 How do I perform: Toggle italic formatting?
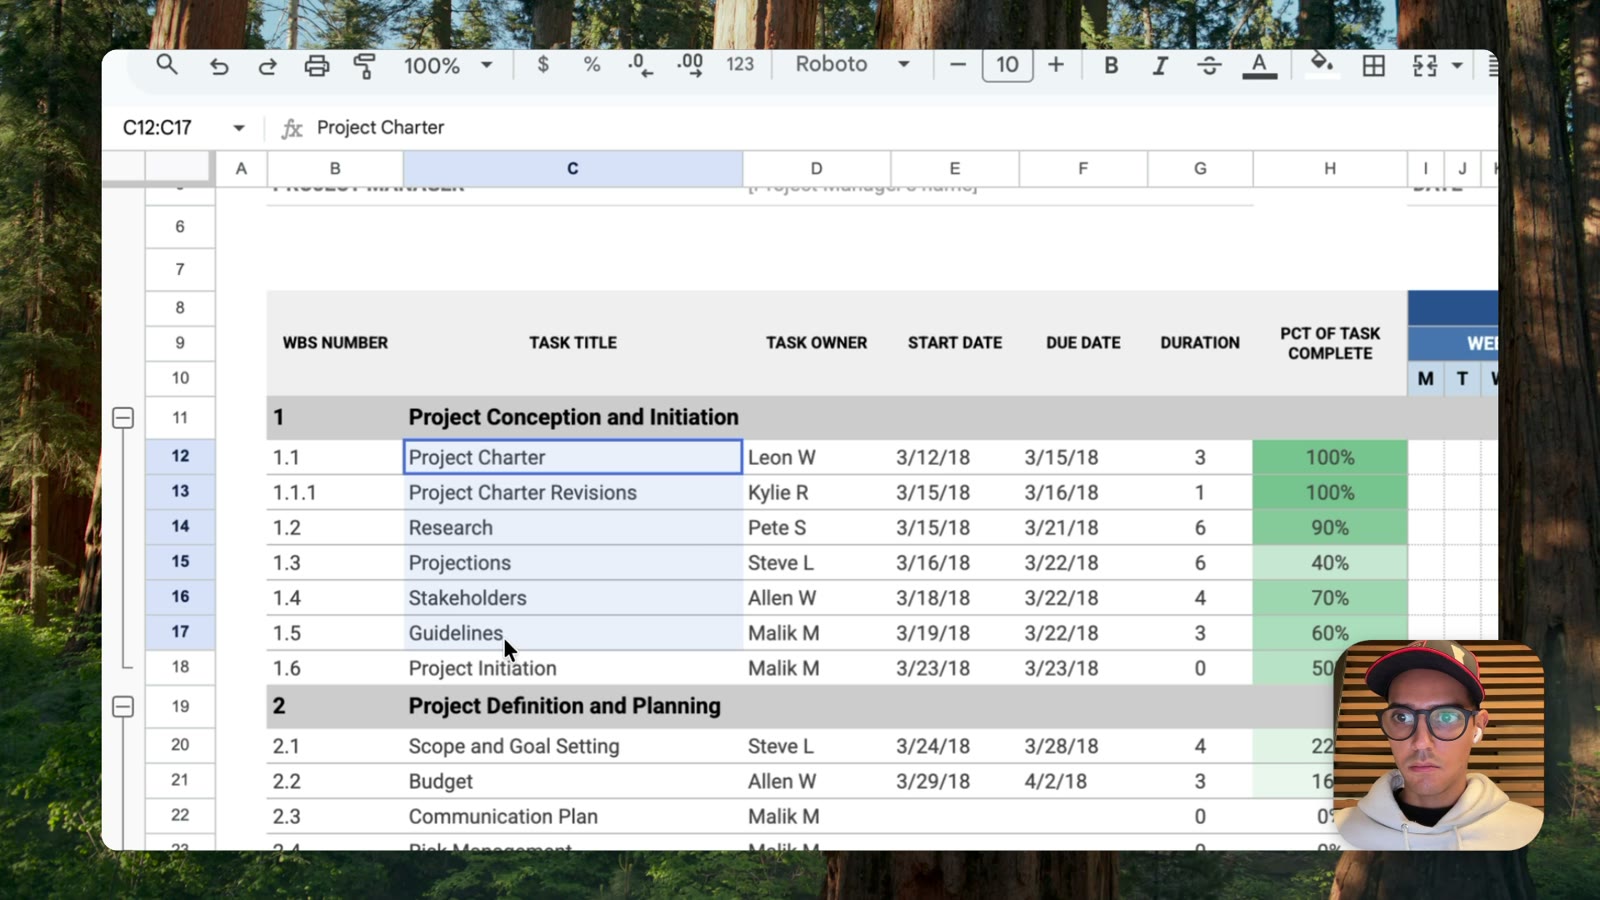[1160, 65]
